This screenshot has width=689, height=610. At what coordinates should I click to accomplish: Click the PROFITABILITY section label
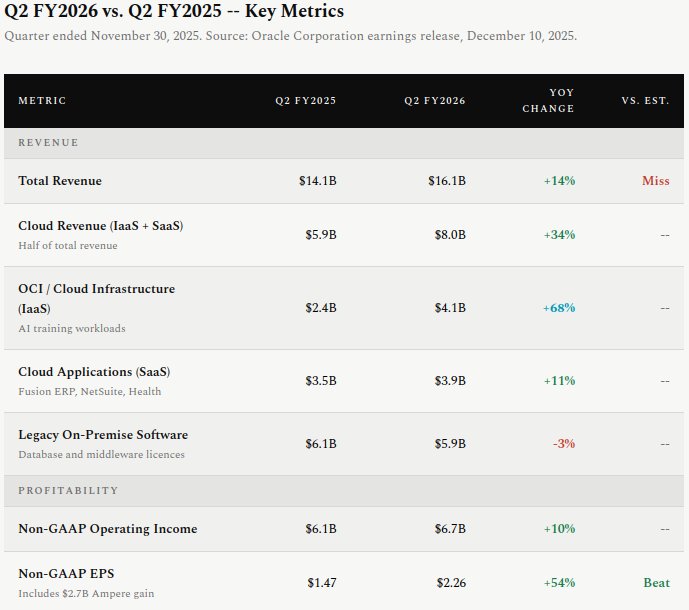pyautogui.click(x=68, y=490)
